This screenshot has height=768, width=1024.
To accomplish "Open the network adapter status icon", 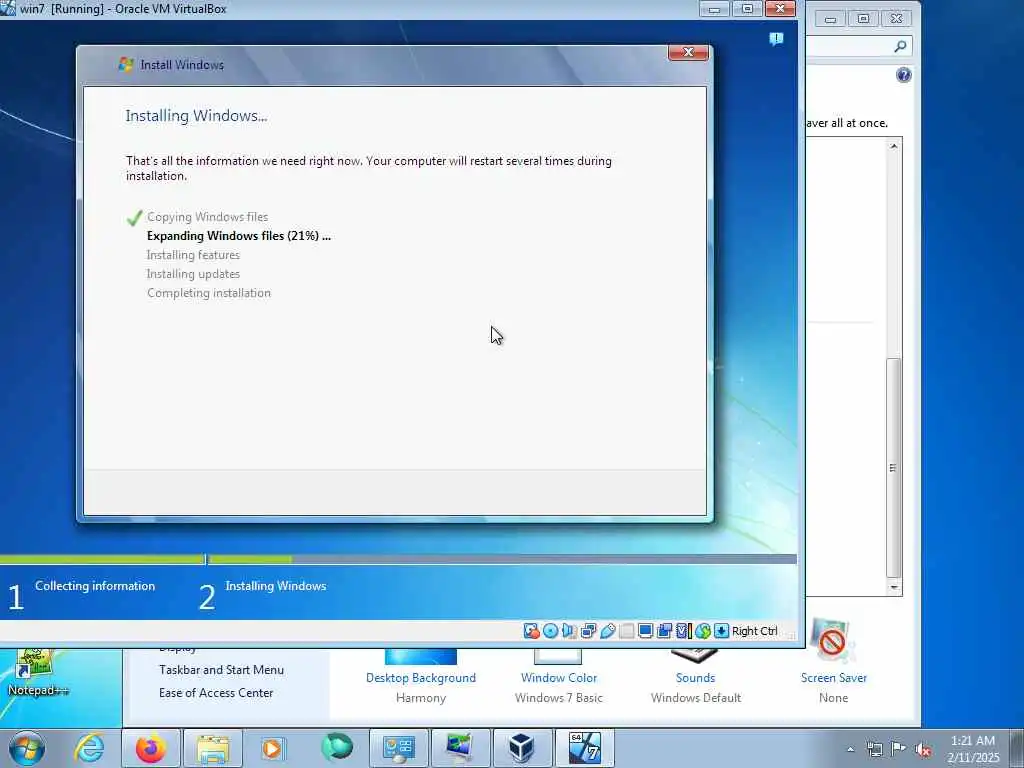I will (588, 631).
